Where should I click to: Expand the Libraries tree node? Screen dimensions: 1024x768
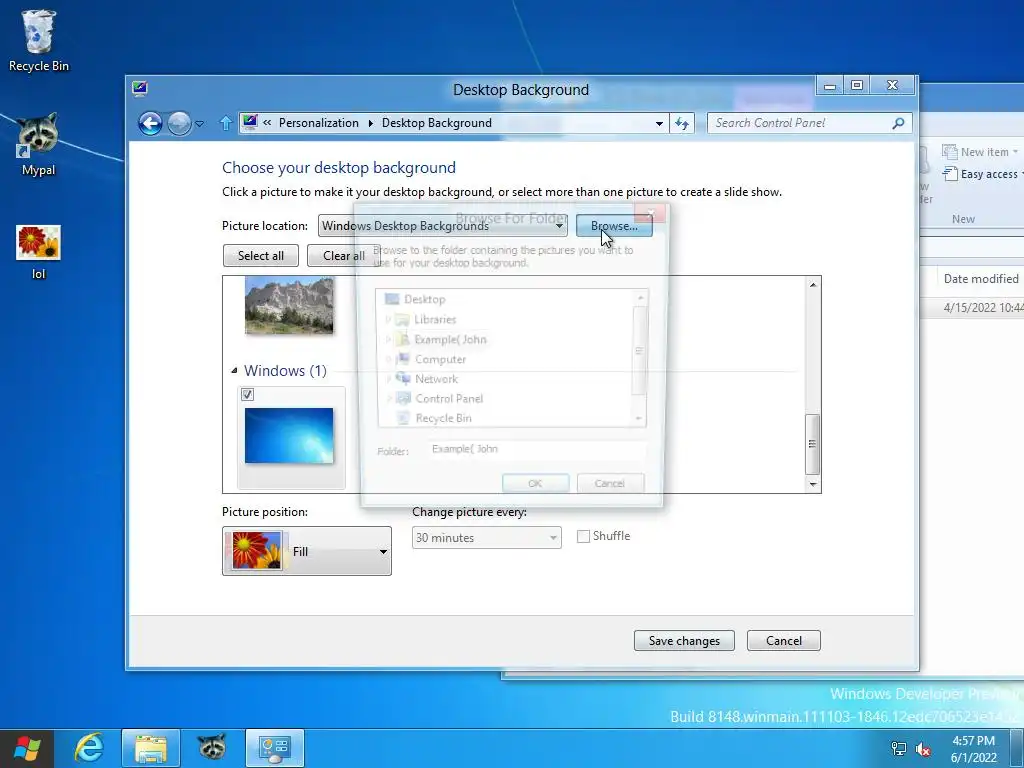coord(388,319)
